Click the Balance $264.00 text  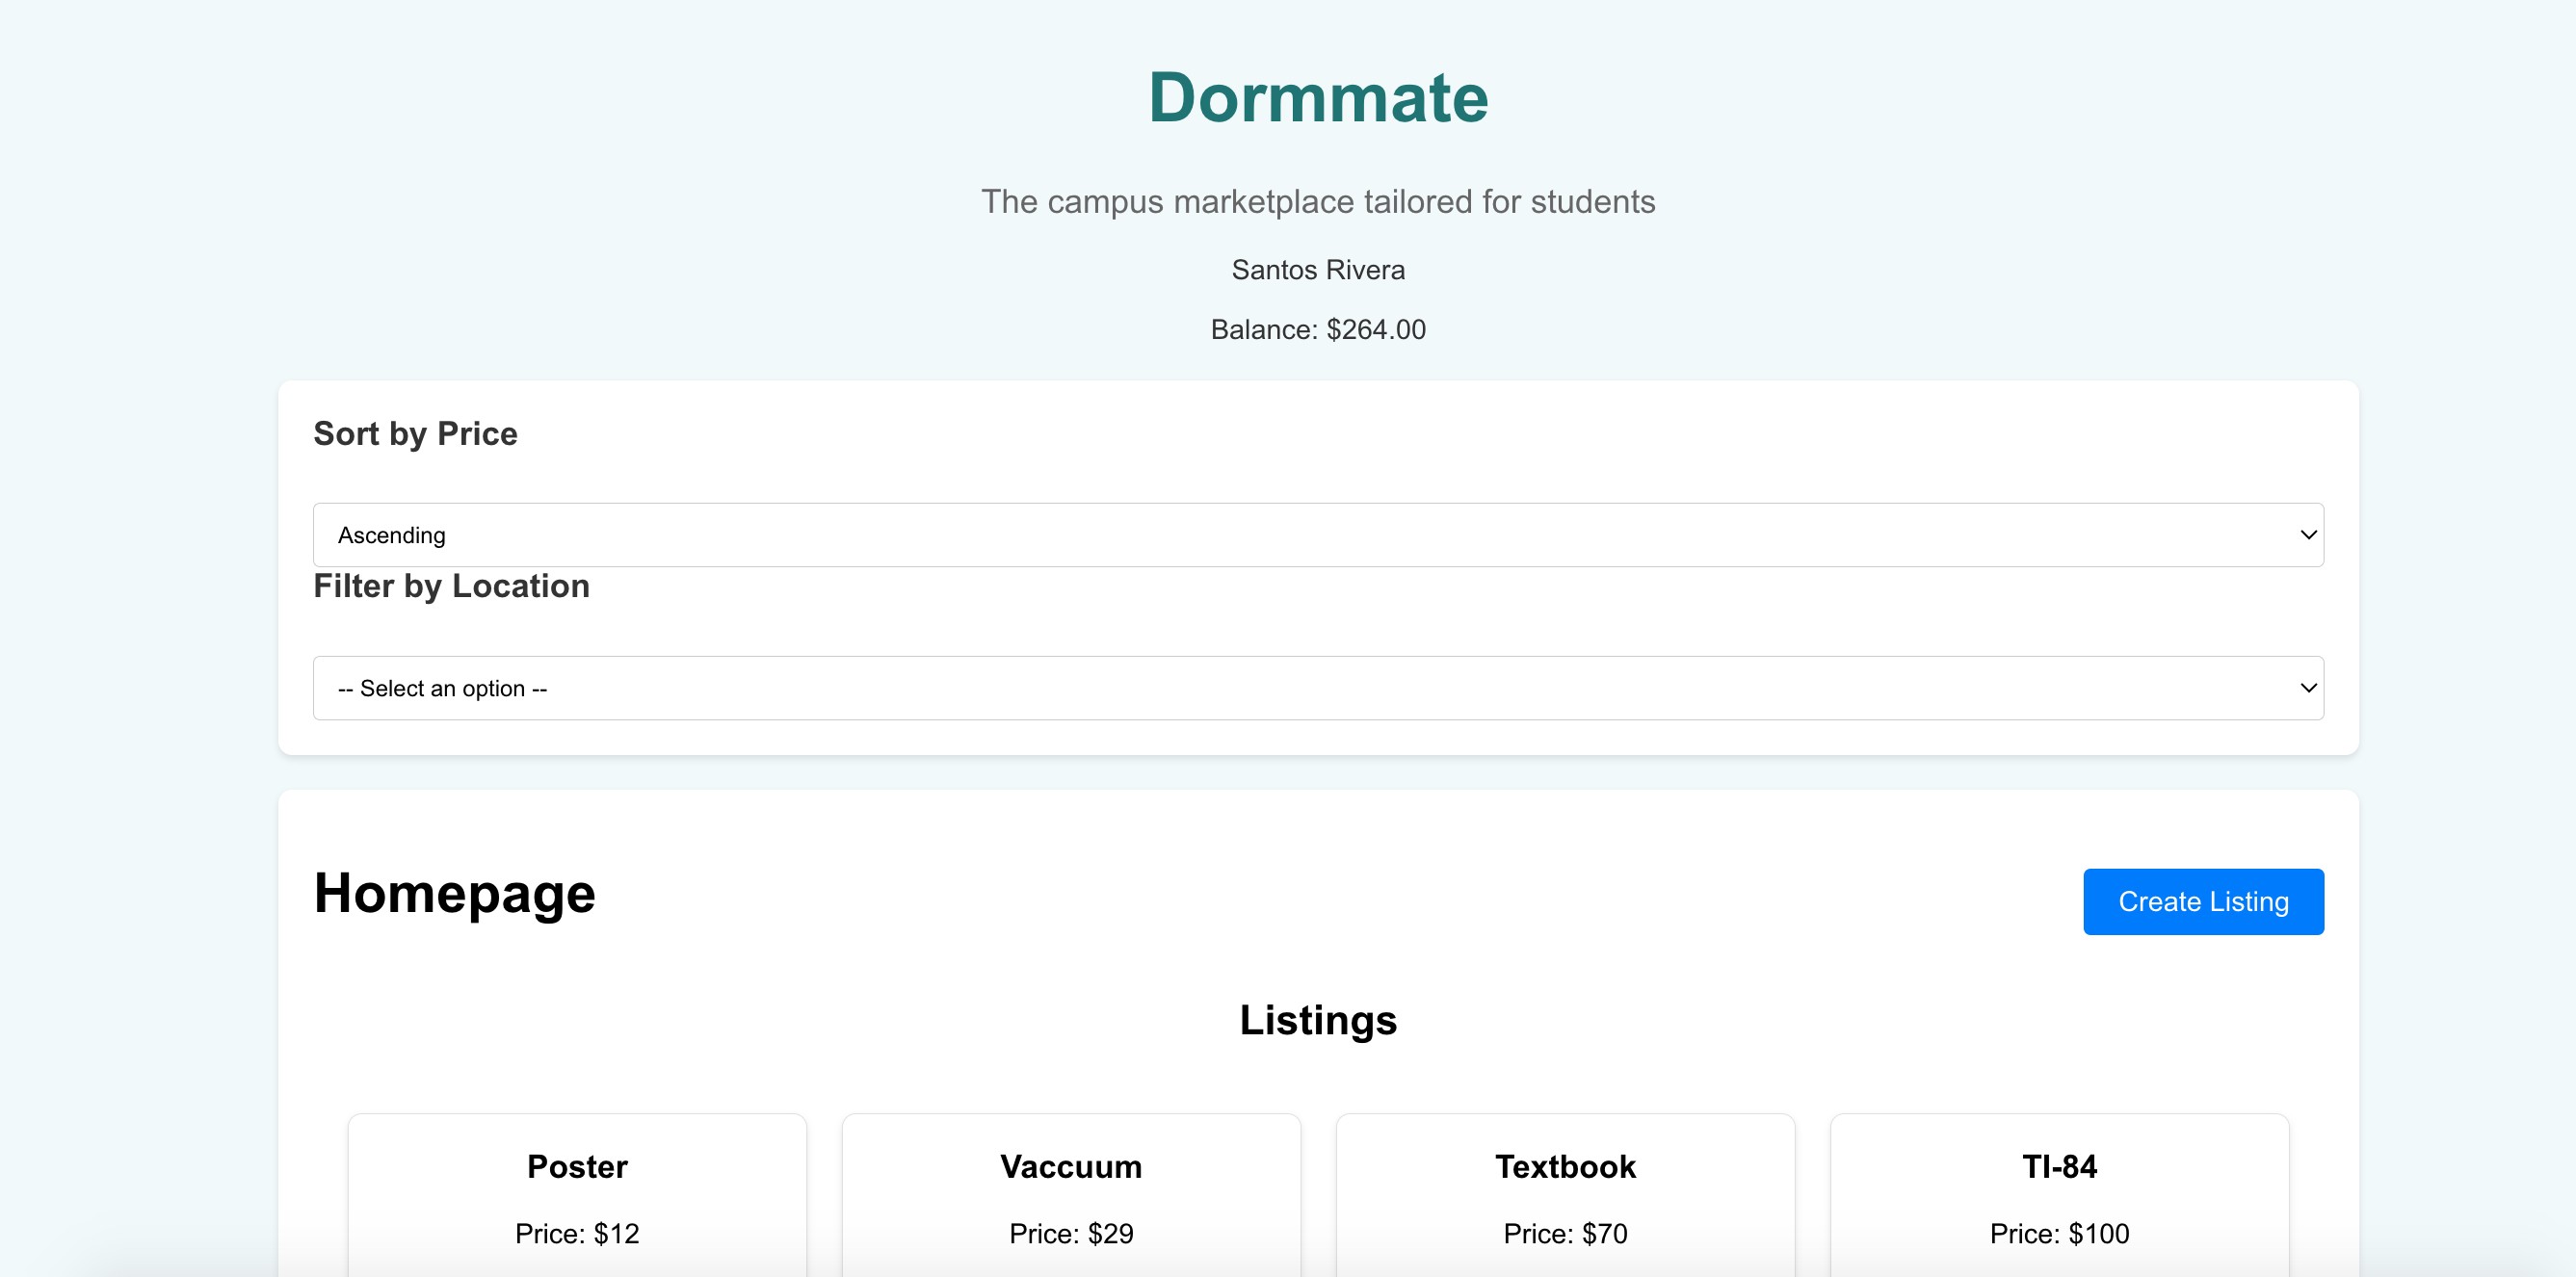point(1317,329)
